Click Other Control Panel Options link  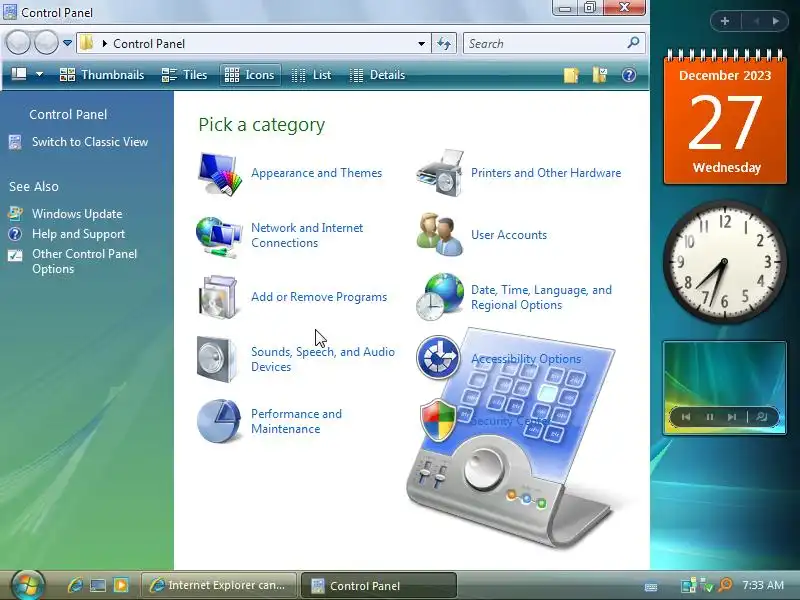pos(84,261)
